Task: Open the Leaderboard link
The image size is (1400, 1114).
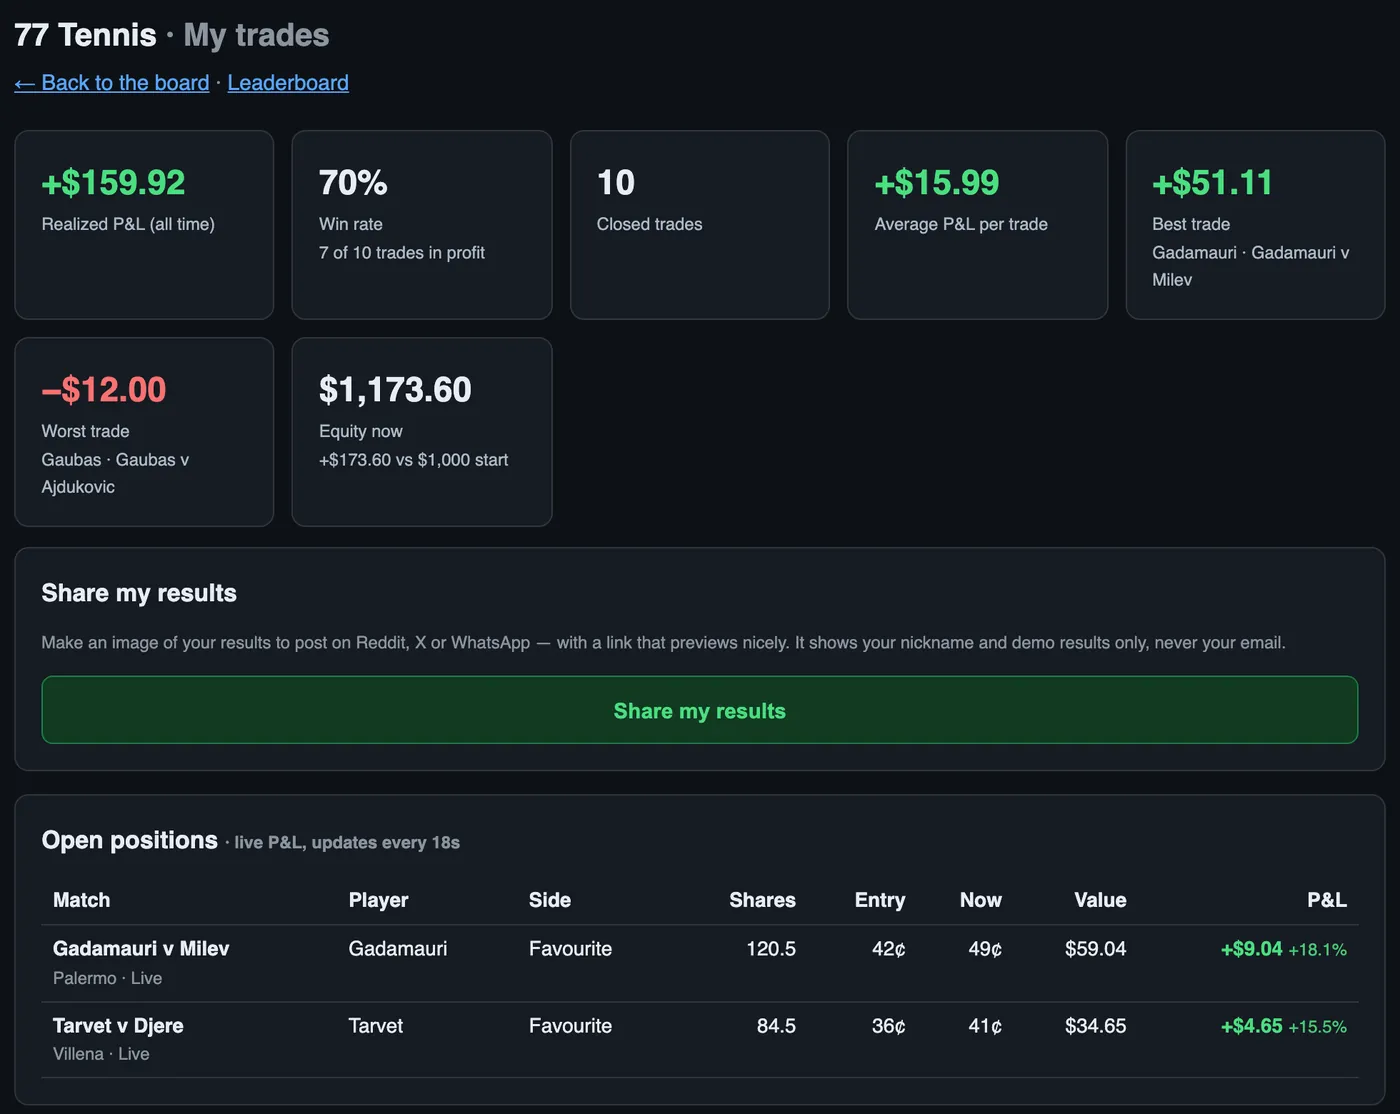Action: [x=288, y=83]
